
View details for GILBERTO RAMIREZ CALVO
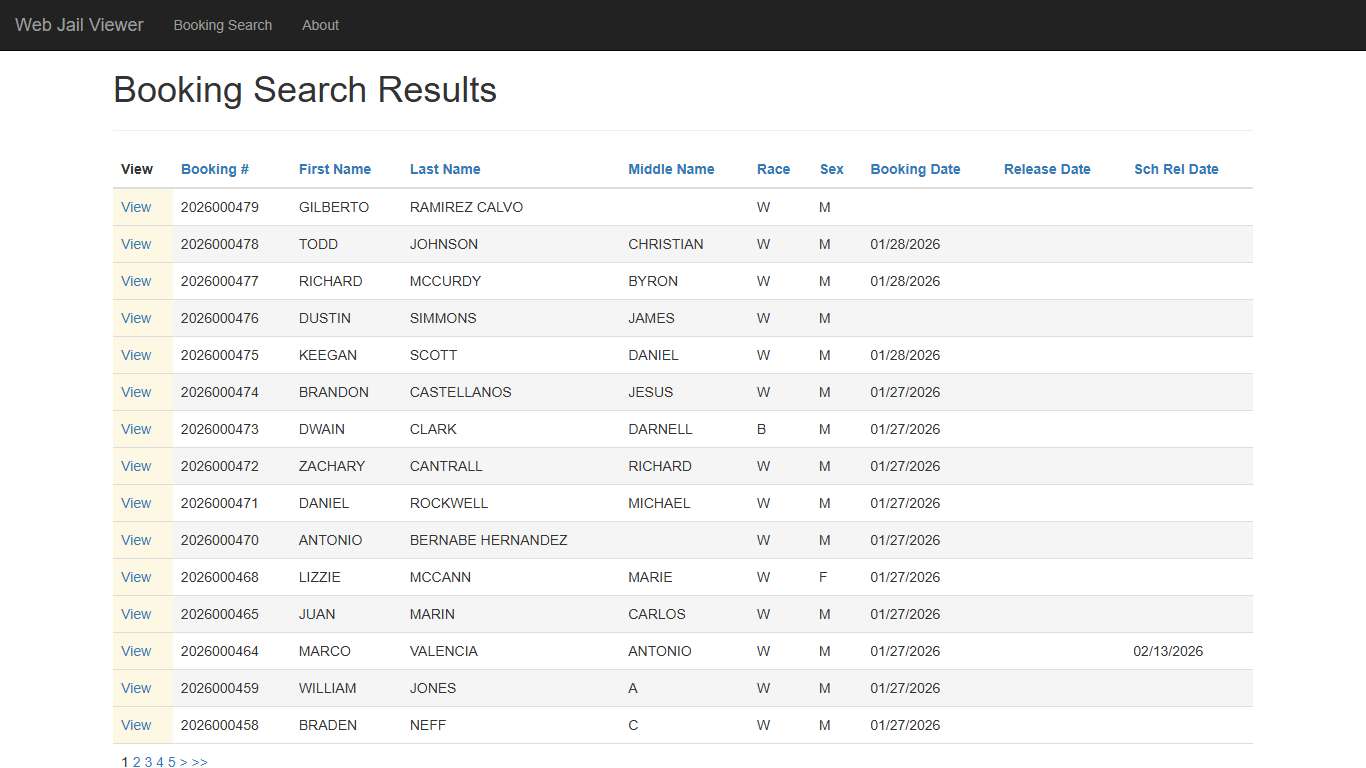click(x=136, y=207)
